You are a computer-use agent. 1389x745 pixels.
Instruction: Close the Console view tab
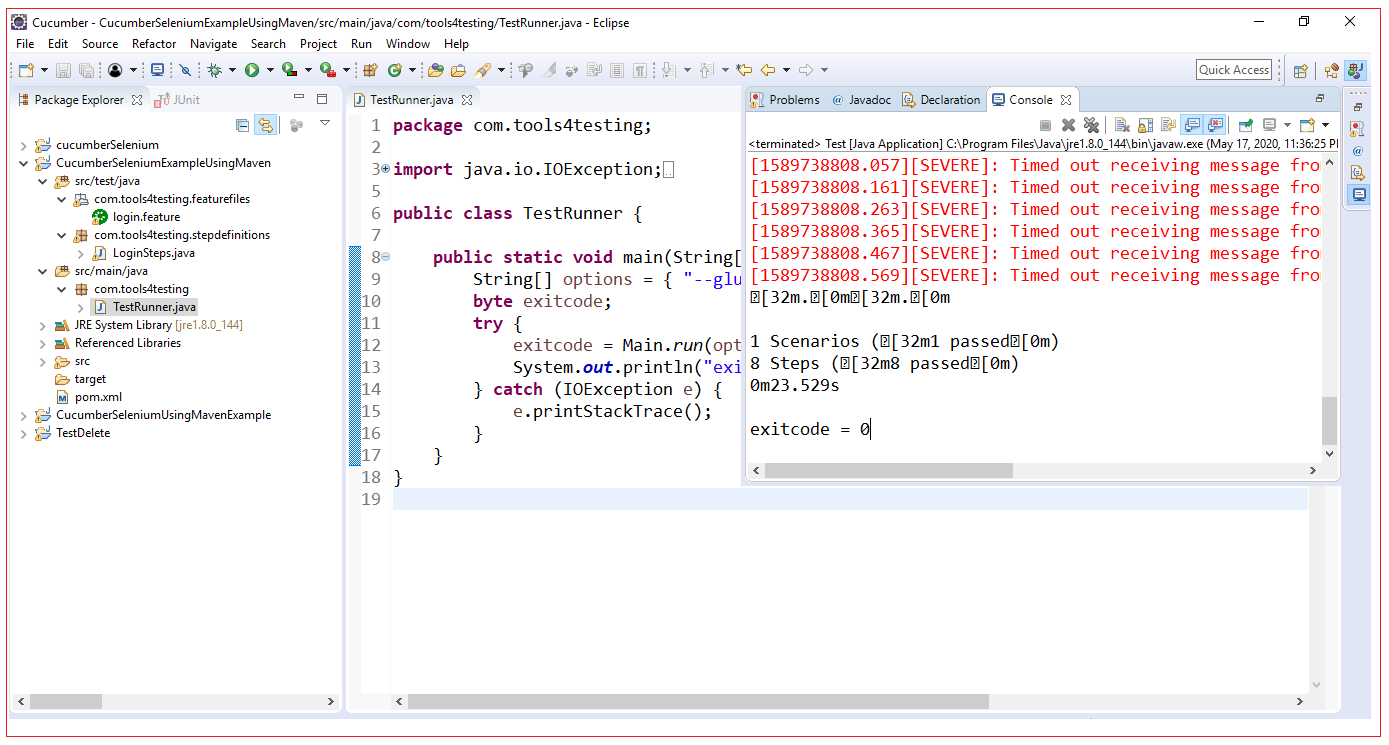(x=1066, y=100)
